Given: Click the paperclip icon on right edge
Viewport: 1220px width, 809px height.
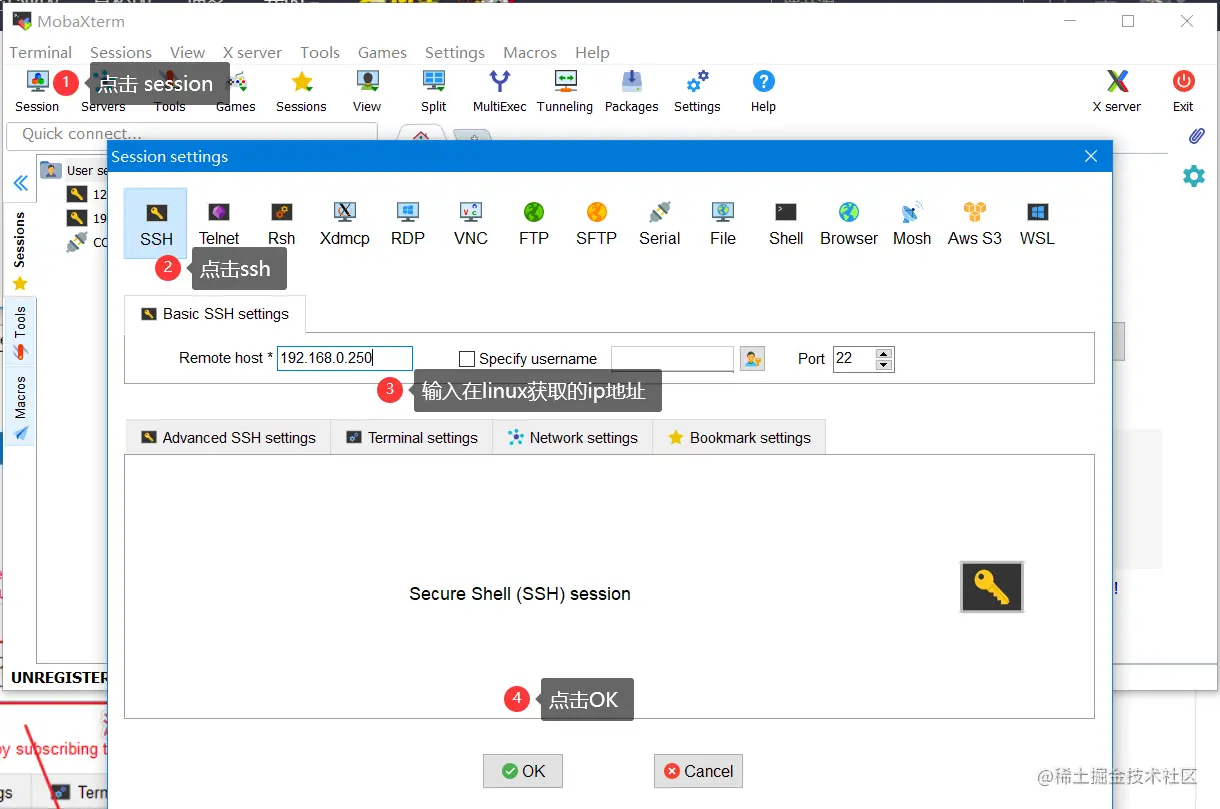Looking at the screenshot, I should (x=1196, y=136).
